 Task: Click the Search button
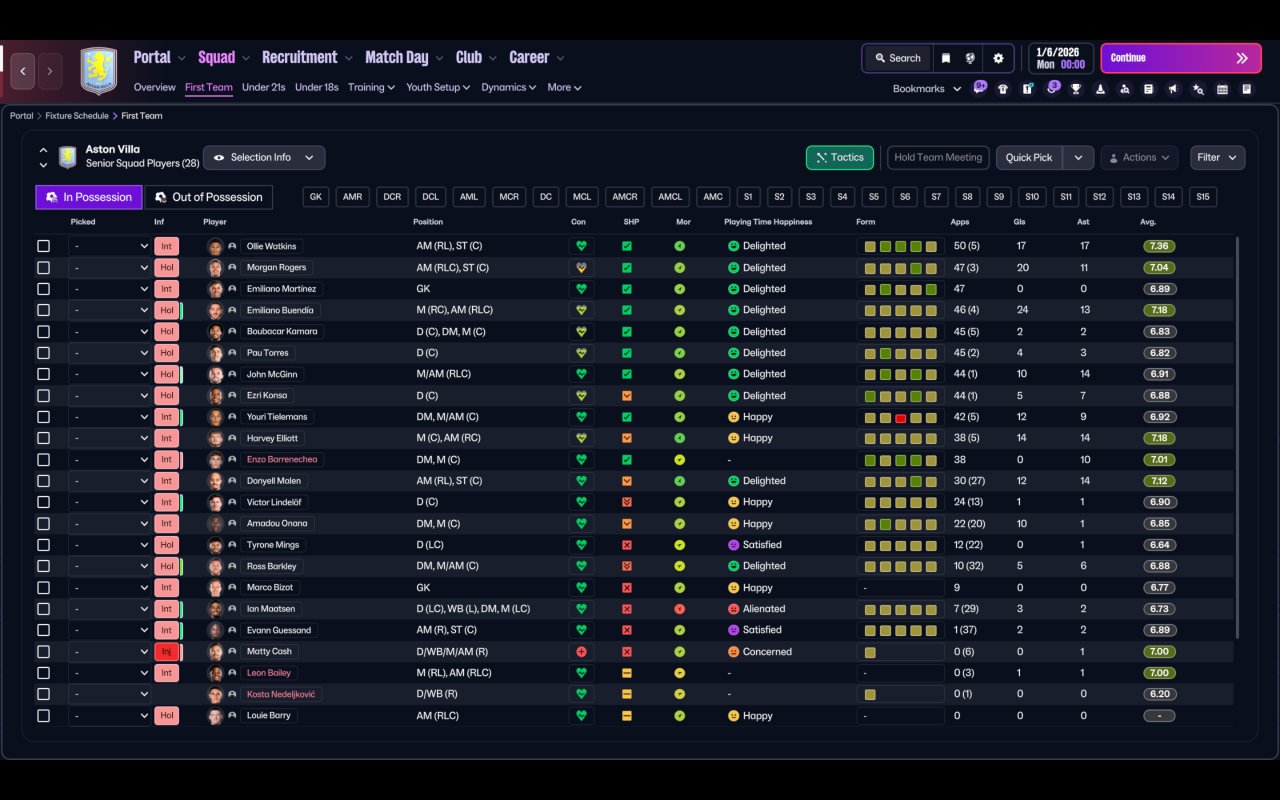[x=897, y=58]
